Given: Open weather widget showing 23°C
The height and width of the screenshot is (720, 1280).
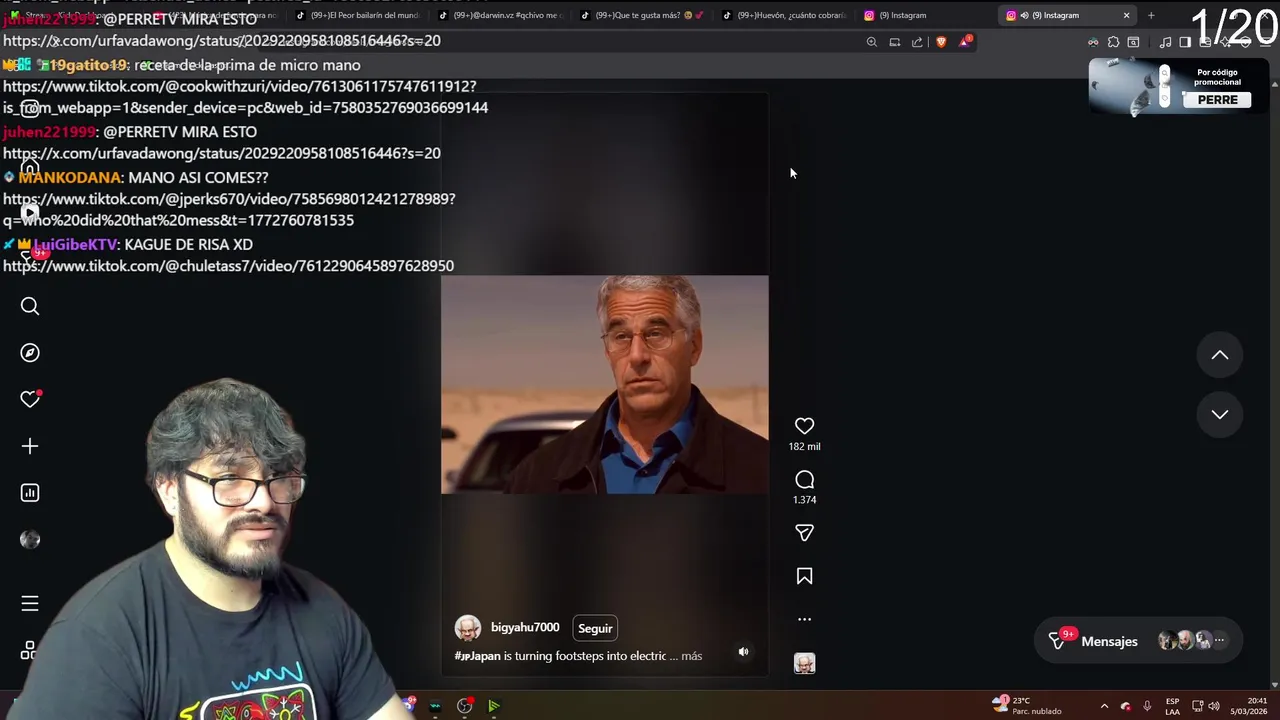Looking at the screenshot, I should coord(1027,705).
